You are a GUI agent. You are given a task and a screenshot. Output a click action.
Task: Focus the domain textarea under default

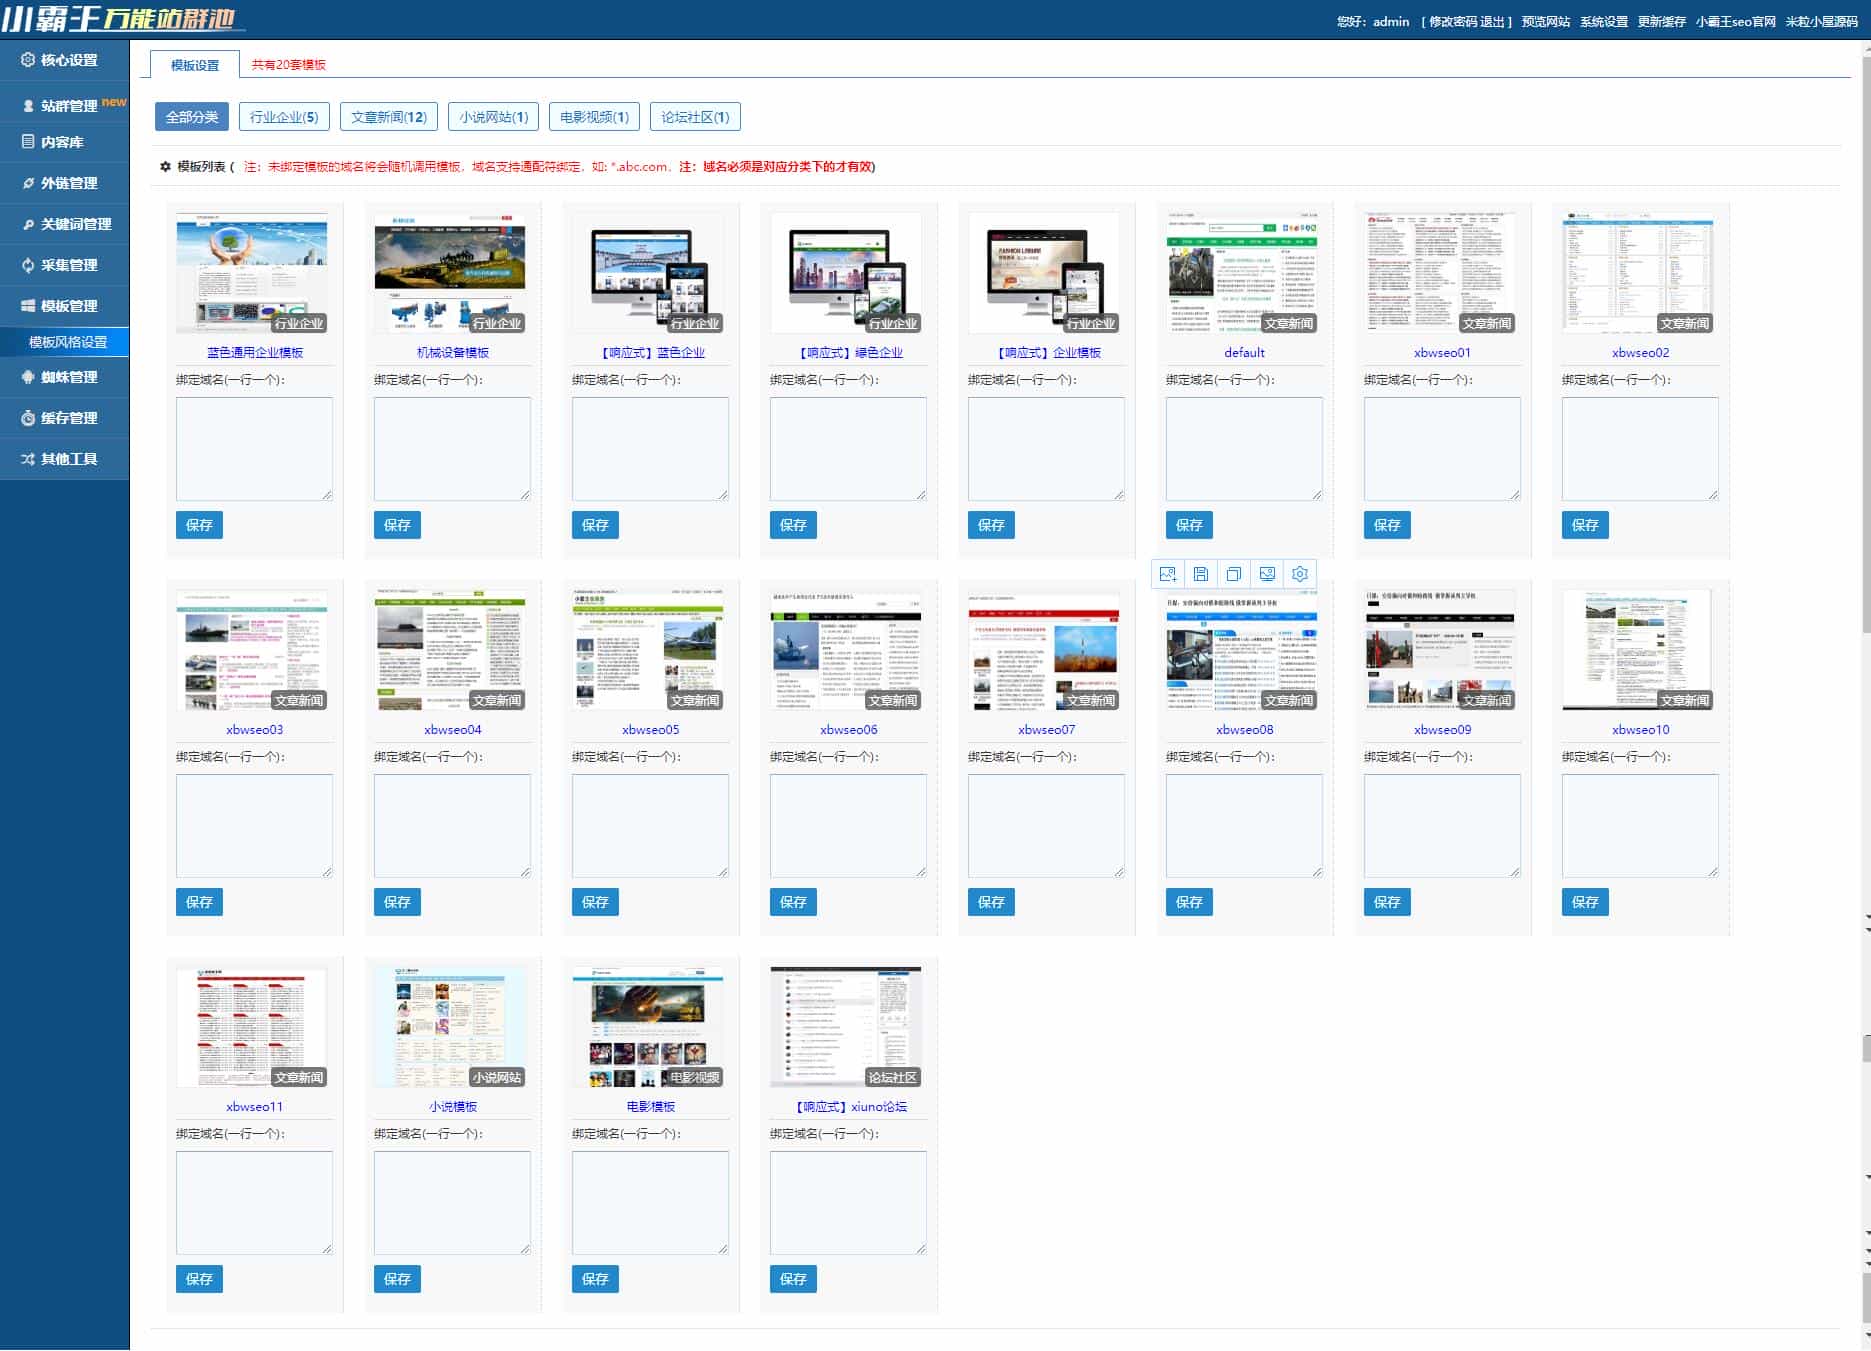tap(1244, 449)
